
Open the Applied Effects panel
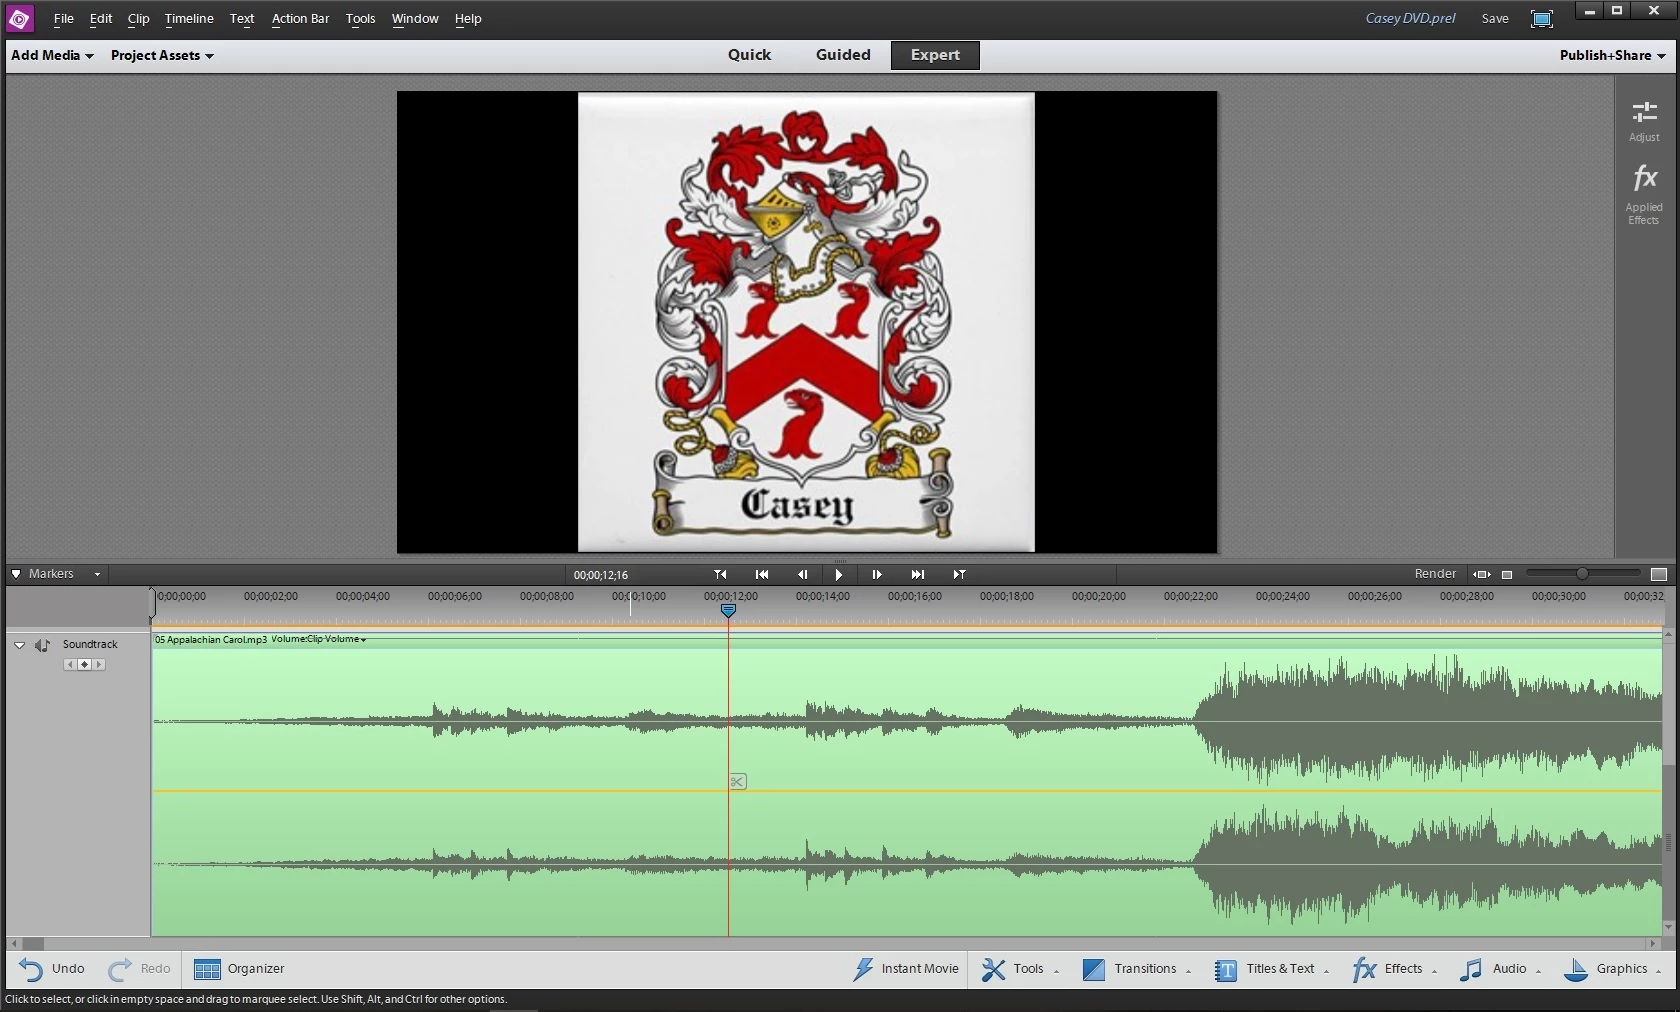click(1644, 195)
